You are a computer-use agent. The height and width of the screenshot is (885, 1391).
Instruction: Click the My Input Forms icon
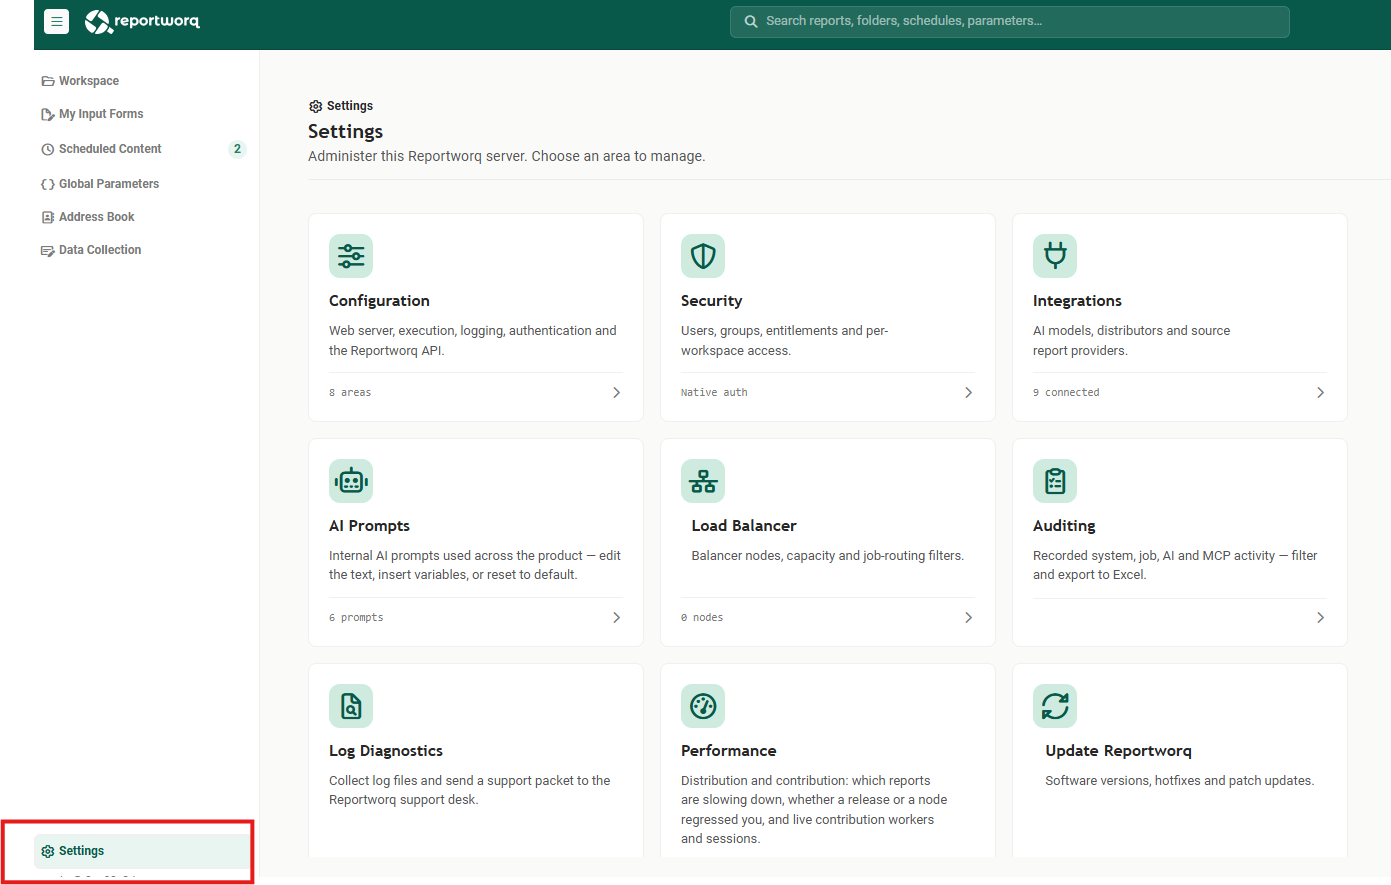tap(47, 114)
